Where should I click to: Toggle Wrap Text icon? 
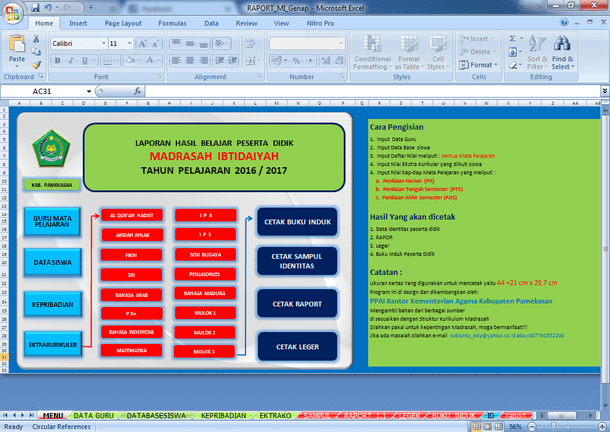[250, 44]
